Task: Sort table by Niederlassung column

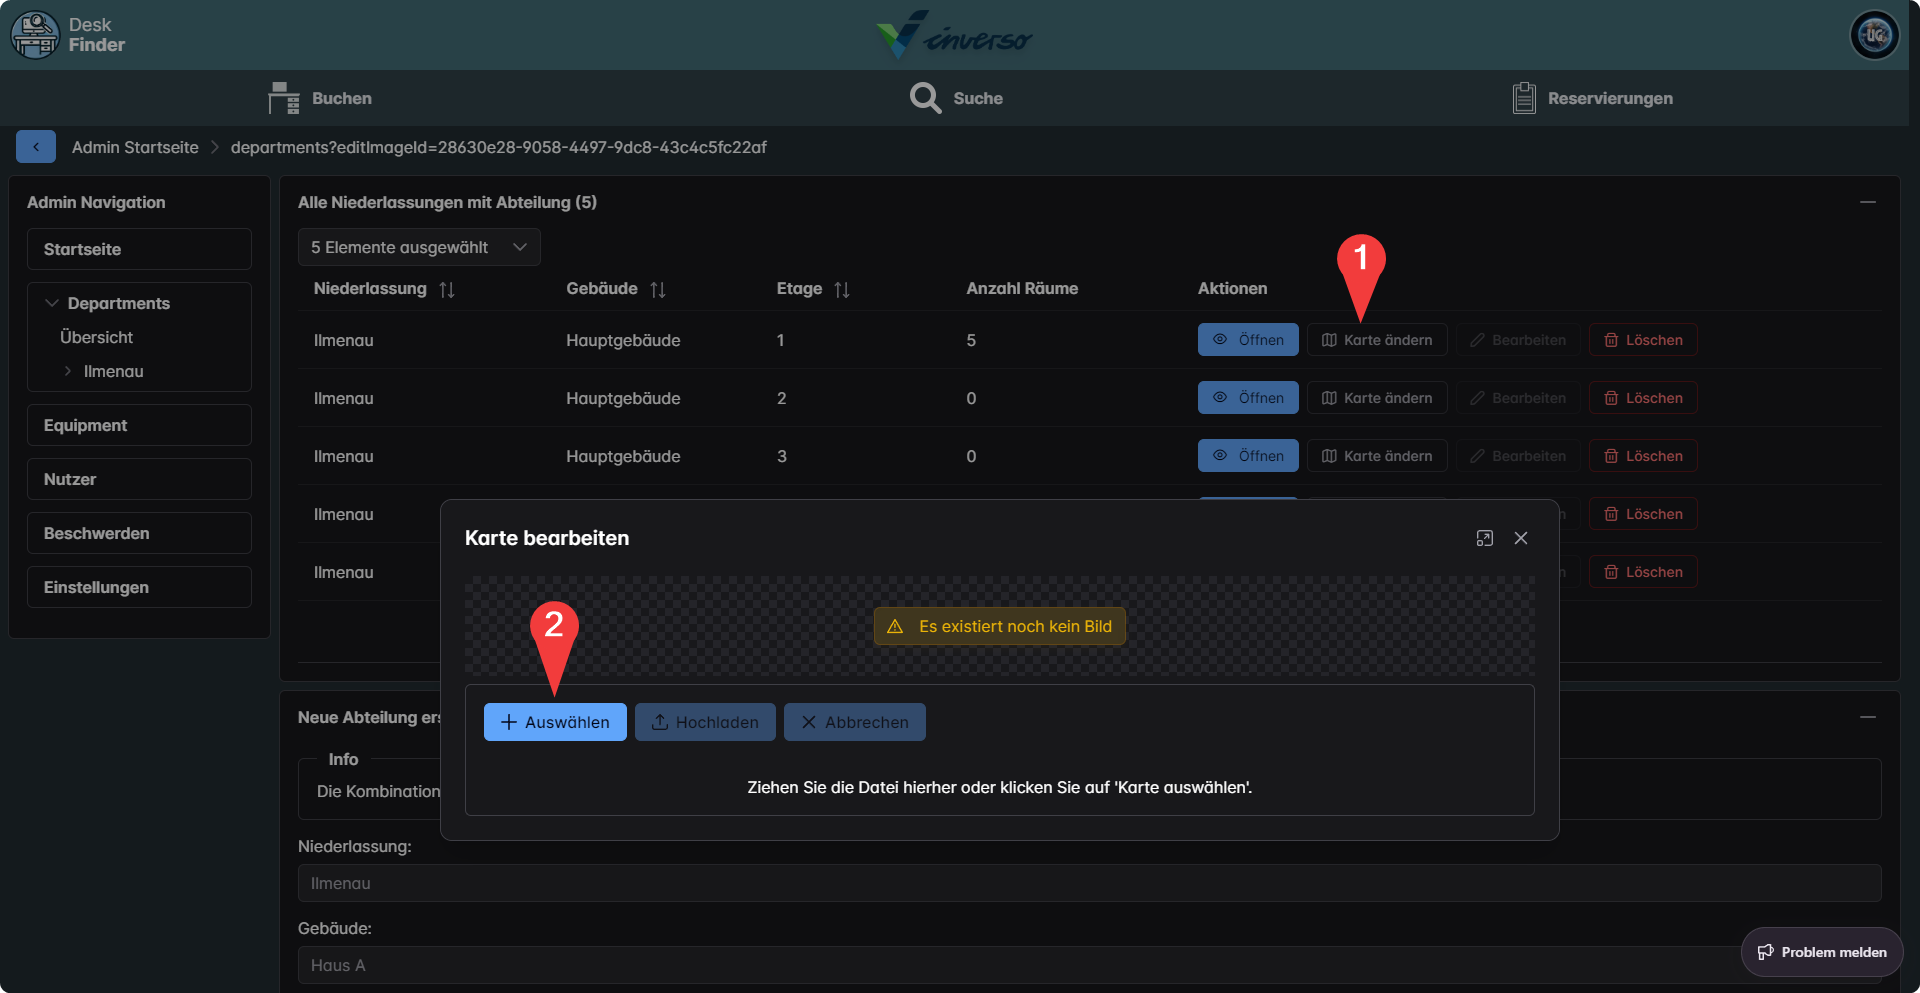Action: (x=447, y=289)
